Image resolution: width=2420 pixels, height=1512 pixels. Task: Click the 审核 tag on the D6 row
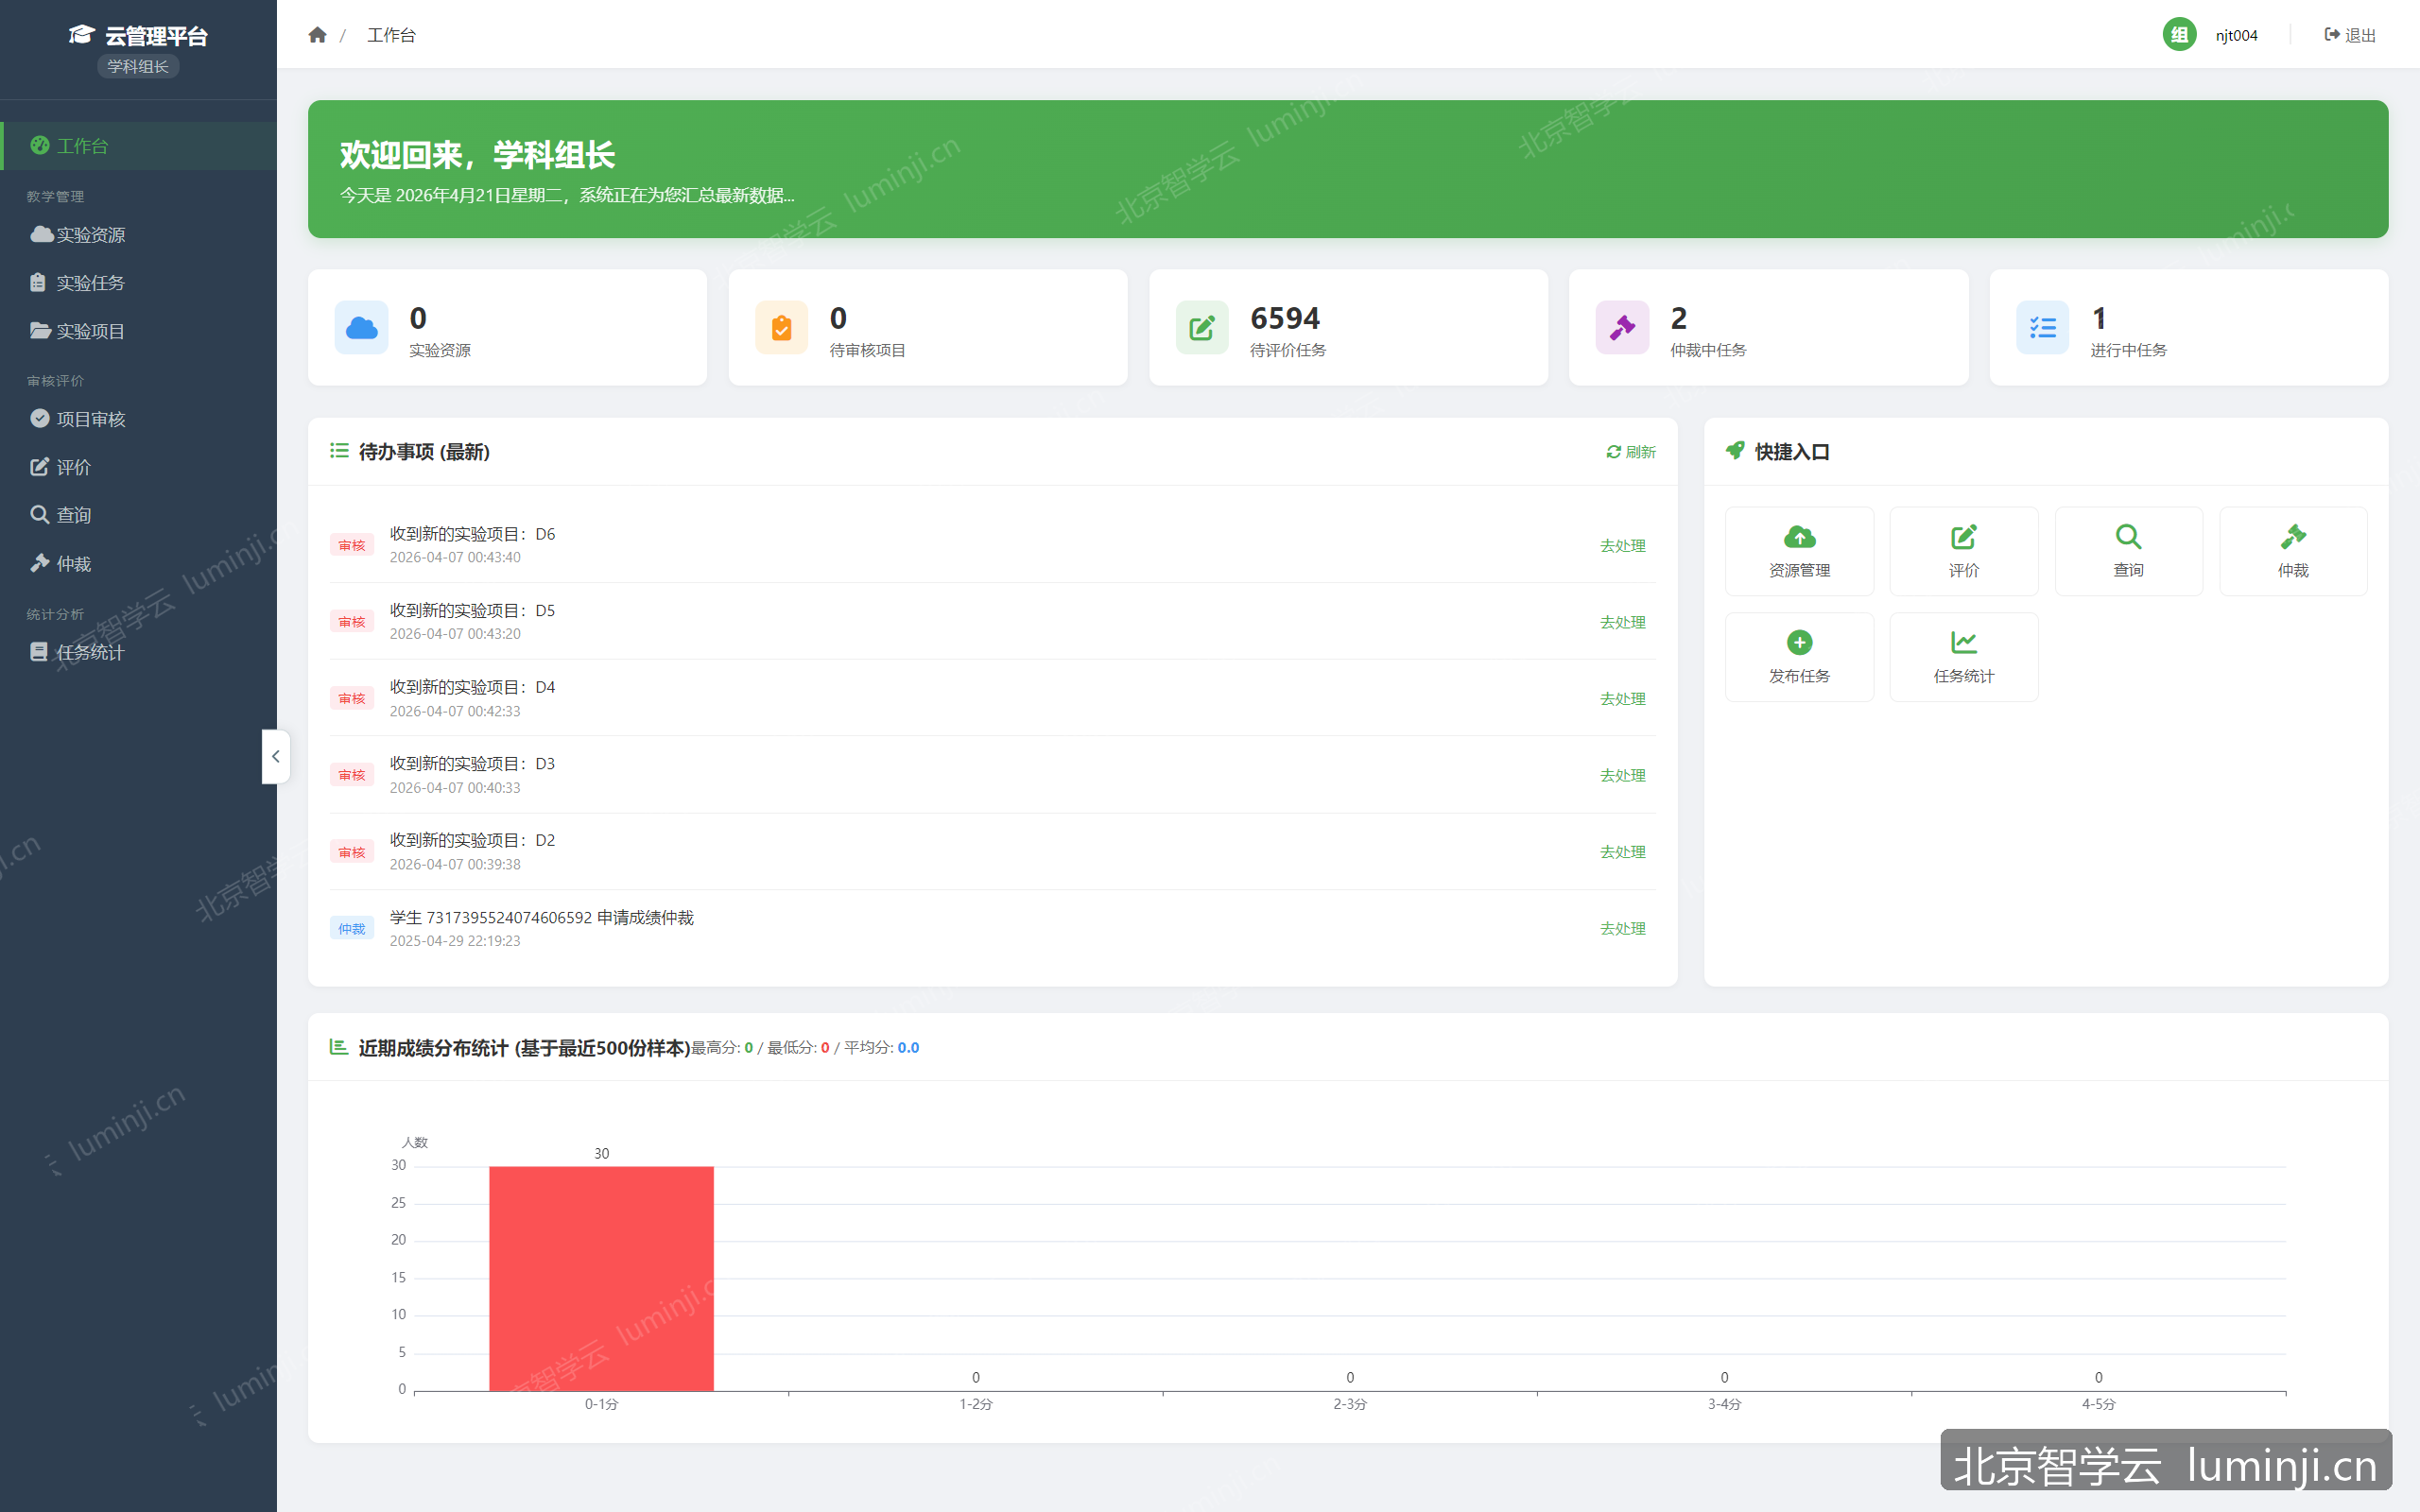click(352, 546)
